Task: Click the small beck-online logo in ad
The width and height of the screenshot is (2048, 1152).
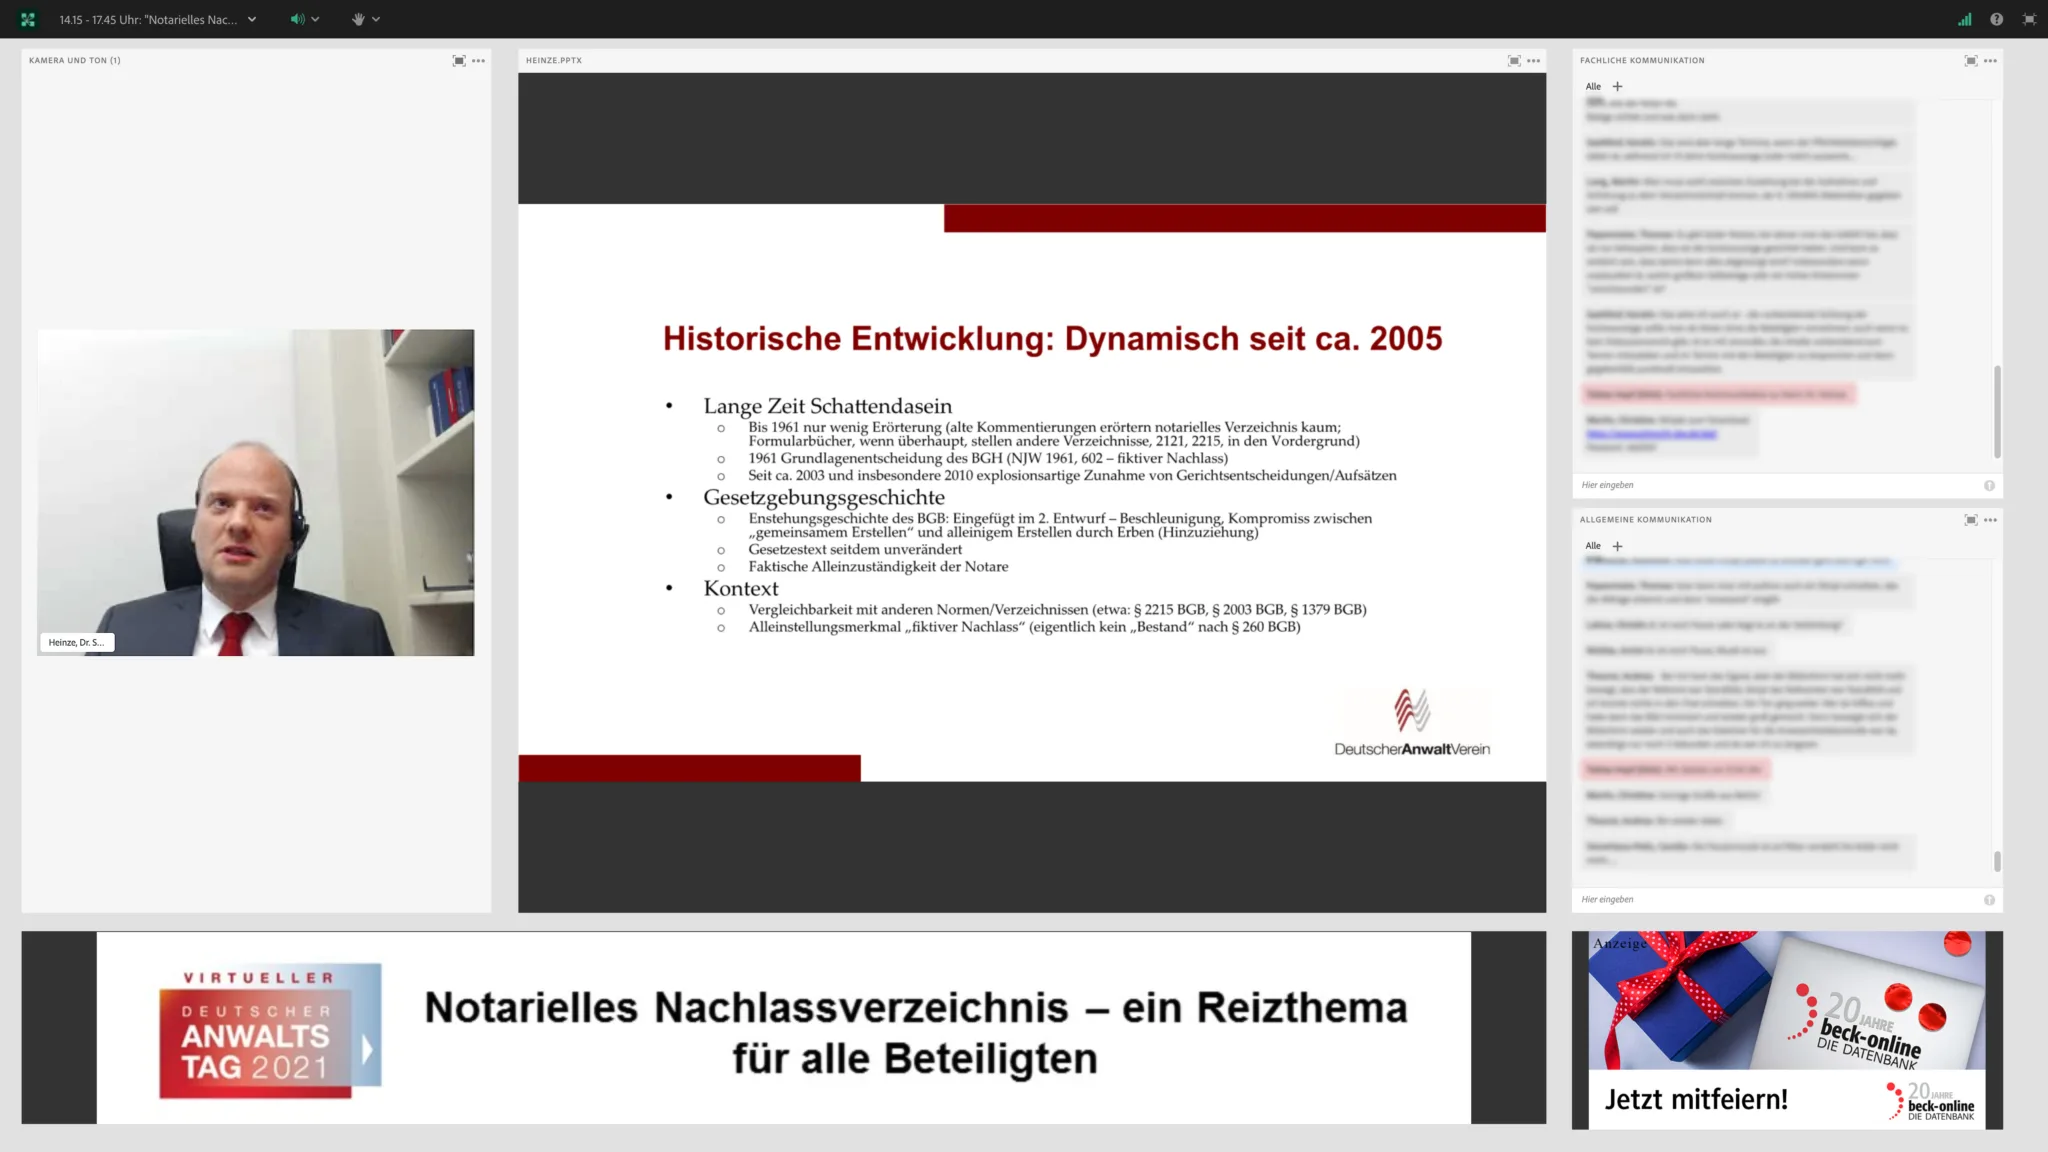Action: pyautogui.click(x=1931, y=1101)
